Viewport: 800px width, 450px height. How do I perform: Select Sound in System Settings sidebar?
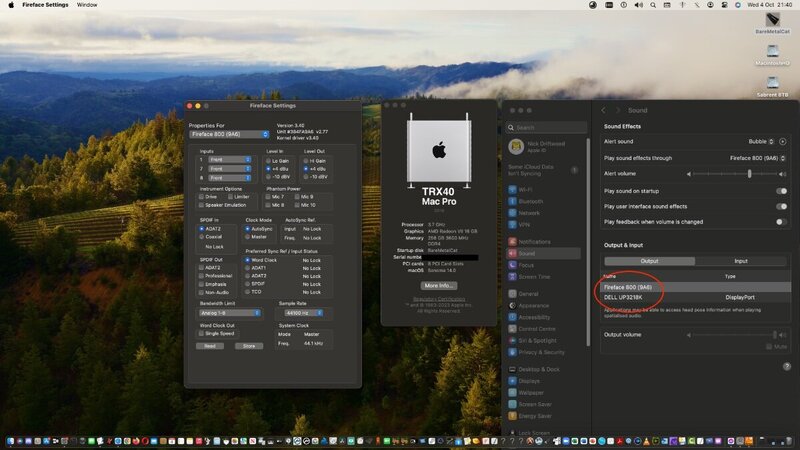pyautogui.click(x=543, y=253)
